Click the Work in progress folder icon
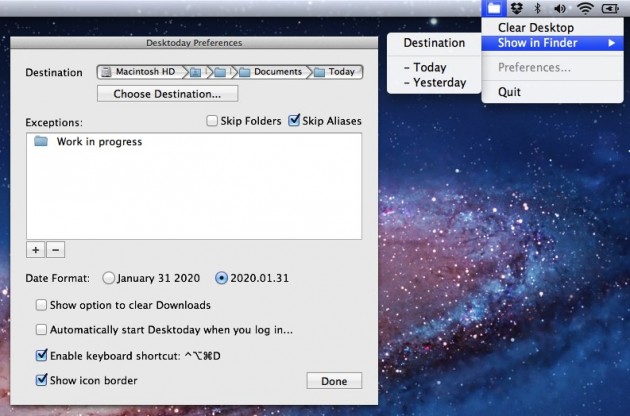The image size is (630, 416). point(41,141)
